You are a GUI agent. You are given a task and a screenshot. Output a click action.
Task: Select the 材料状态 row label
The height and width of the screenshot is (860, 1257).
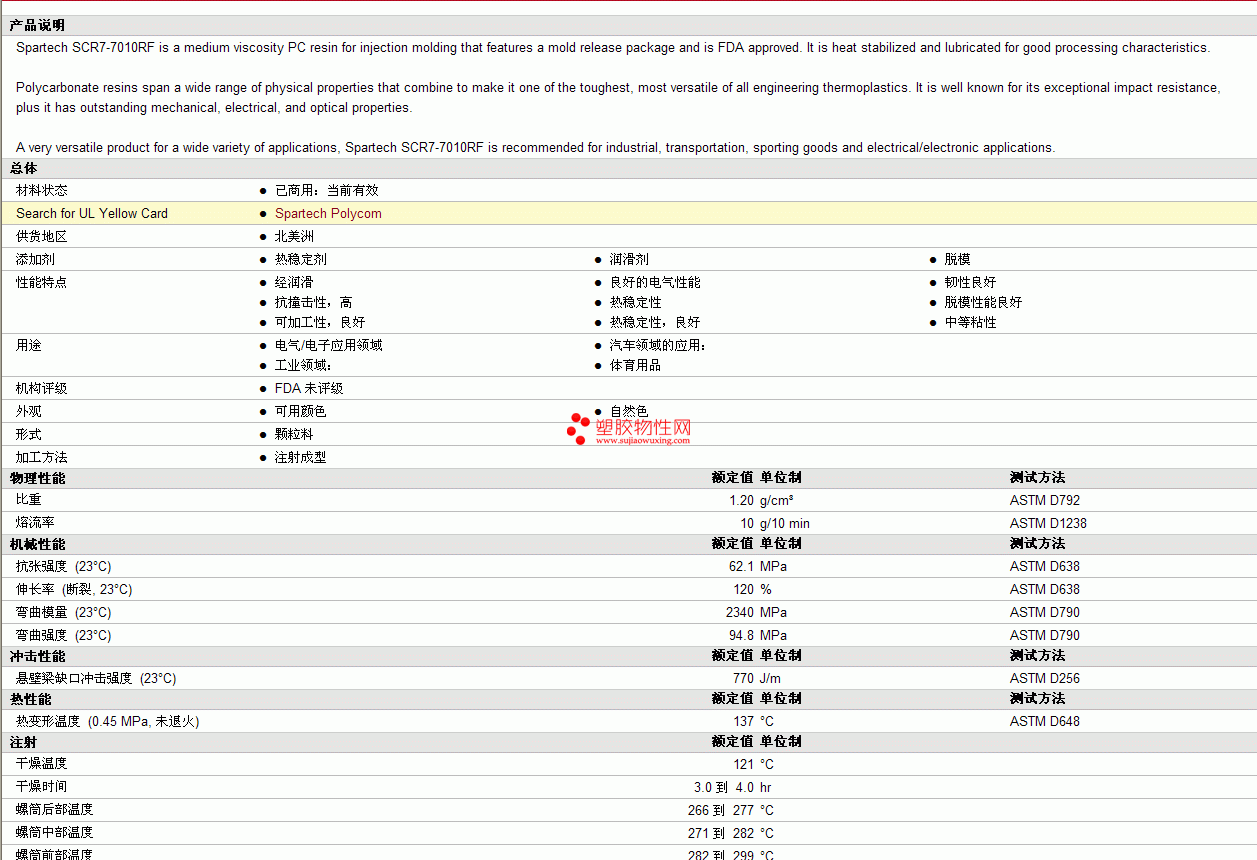[x=42, y=190]
